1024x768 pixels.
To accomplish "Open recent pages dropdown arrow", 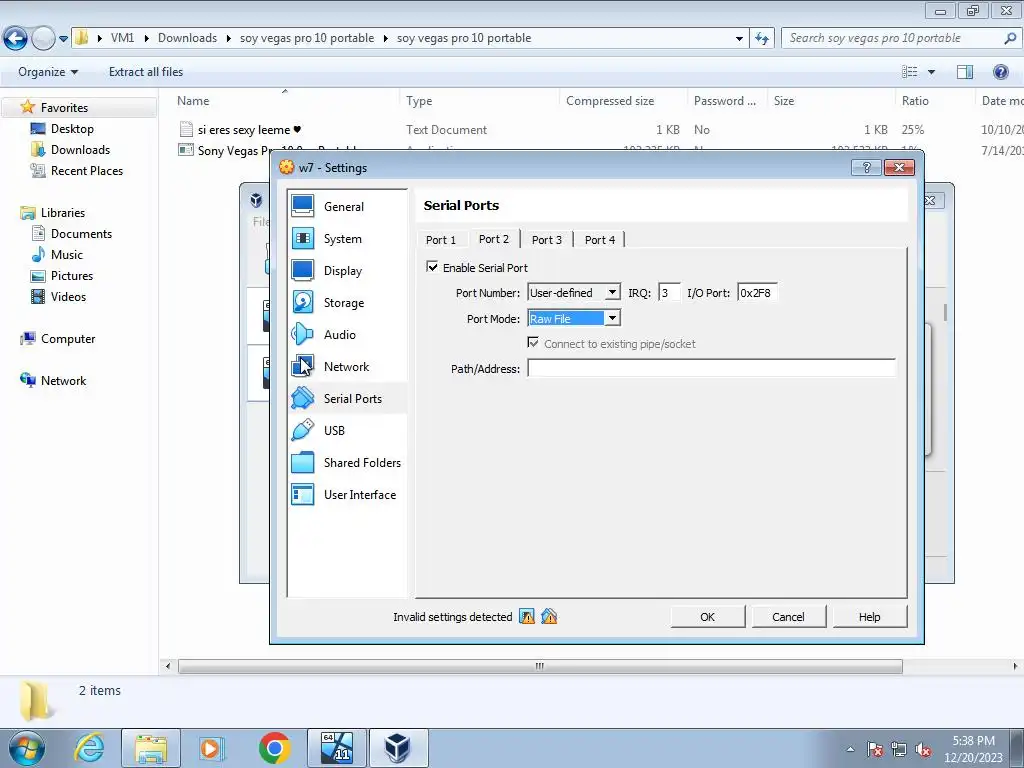I will coord(63,39).
